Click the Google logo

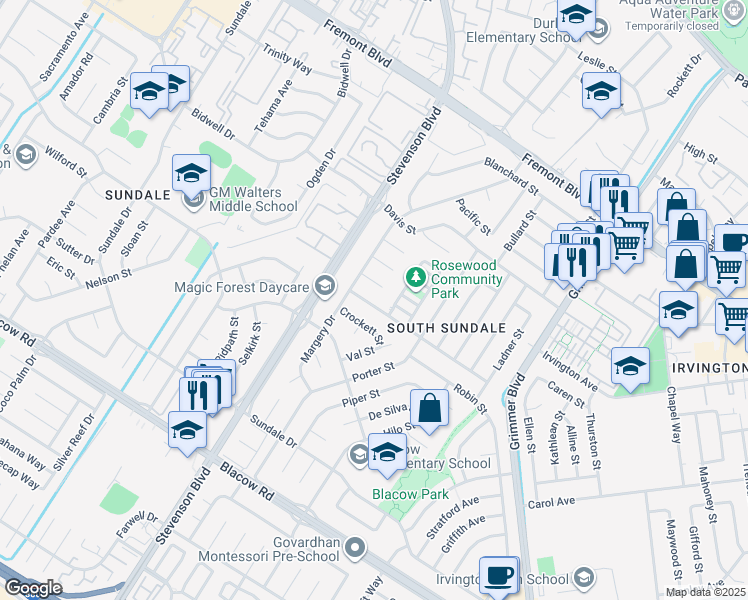33,588
